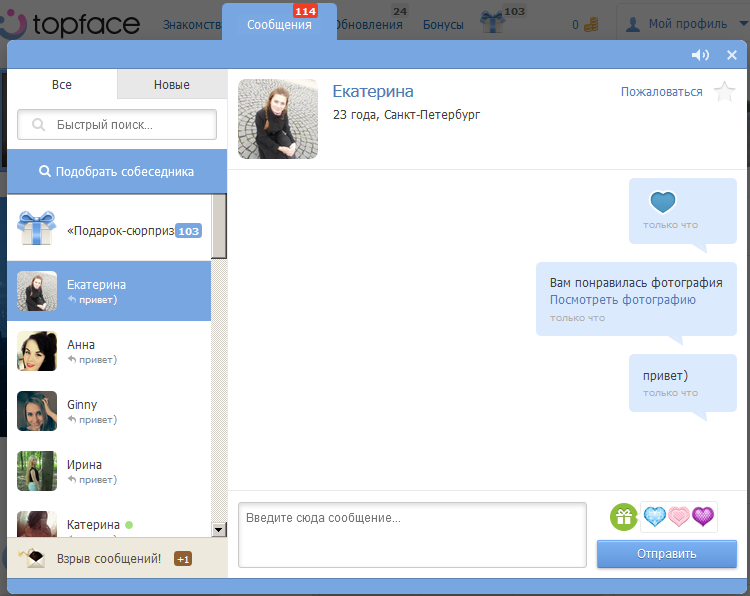The height and width of the screenshot is (596, 750).
Task: Click the blue heart in the chat bubble
Action: tap(662, 202)
